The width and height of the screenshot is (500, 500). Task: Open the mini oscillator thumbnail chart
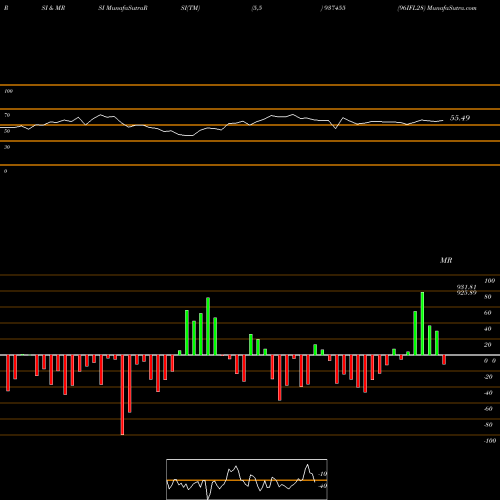click(247, 479)
